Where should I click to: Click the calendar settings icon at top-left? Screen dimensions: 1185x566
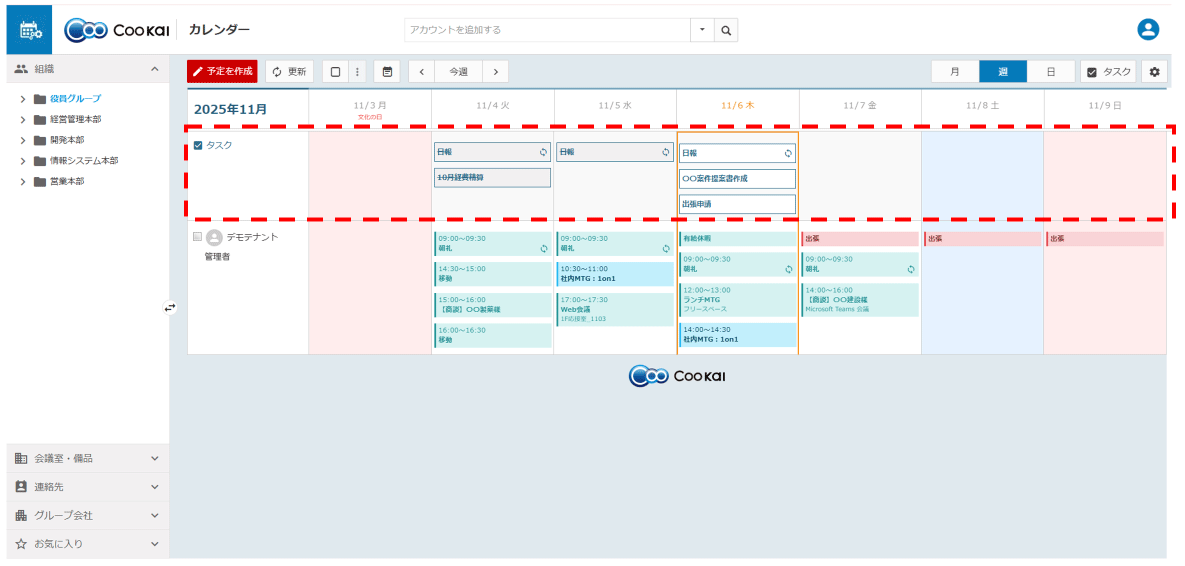29,30
